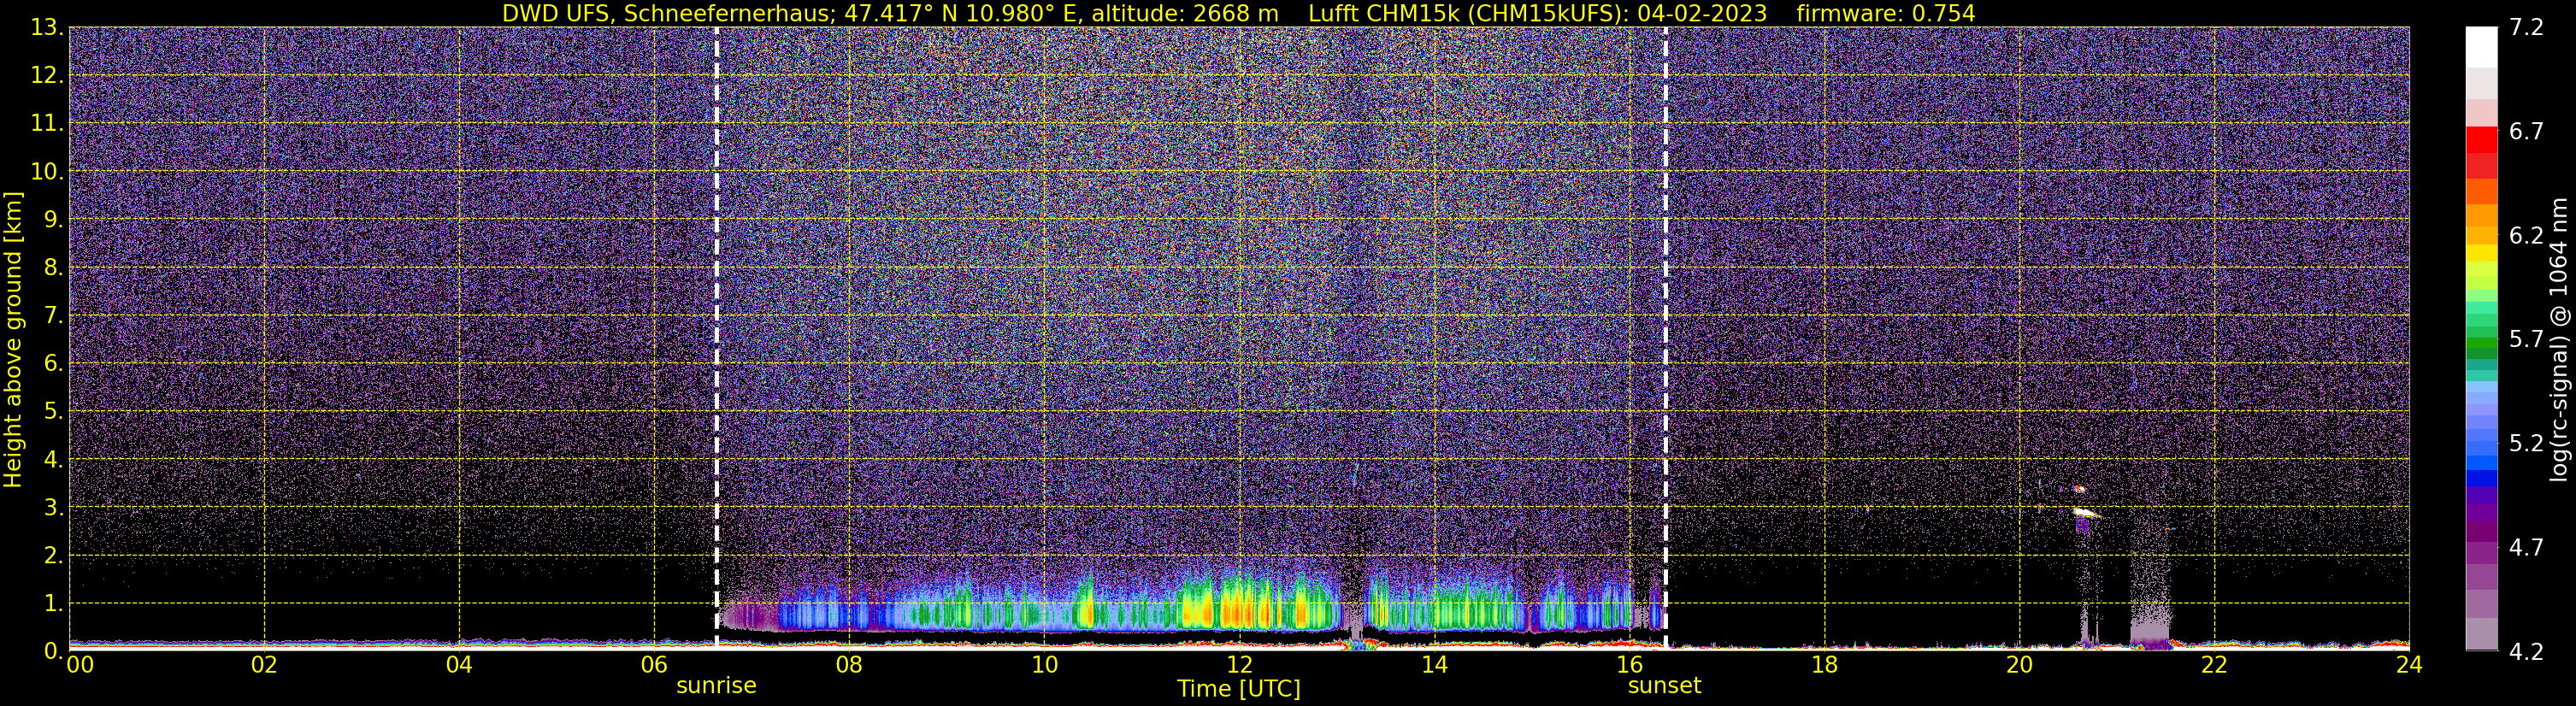Click time axis tick '24'

coord(2409,666)
